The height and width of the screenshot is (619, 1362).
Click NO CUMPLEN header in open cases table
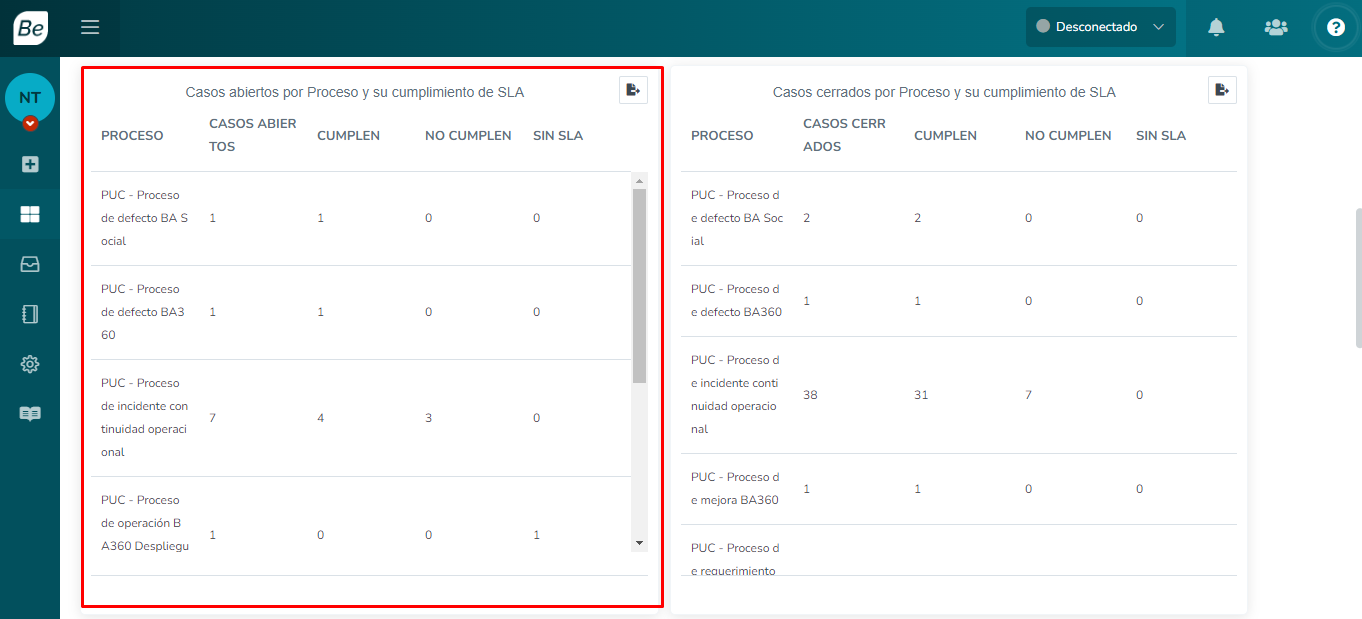point(468,135)
